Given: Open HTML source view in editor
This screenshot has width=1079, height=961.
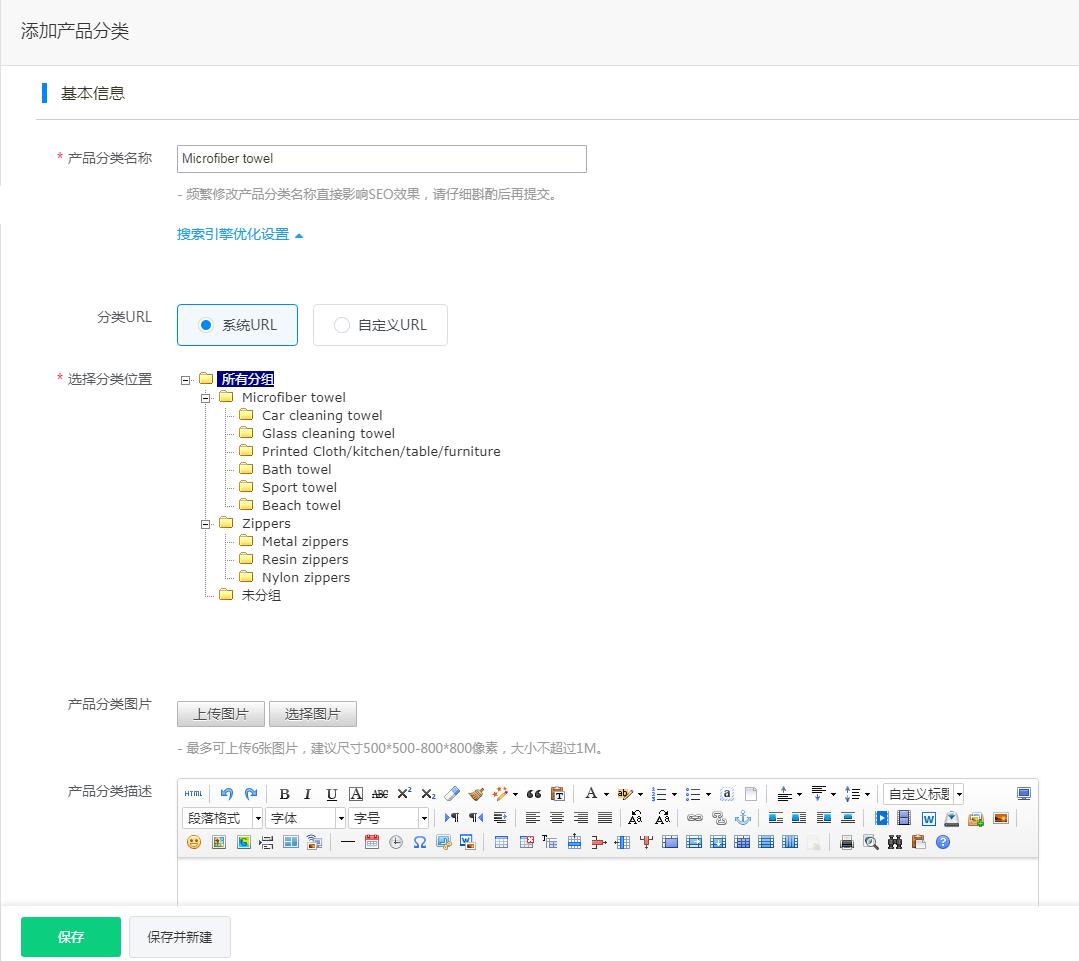Looking at the screenshot, I should point(193,794).
